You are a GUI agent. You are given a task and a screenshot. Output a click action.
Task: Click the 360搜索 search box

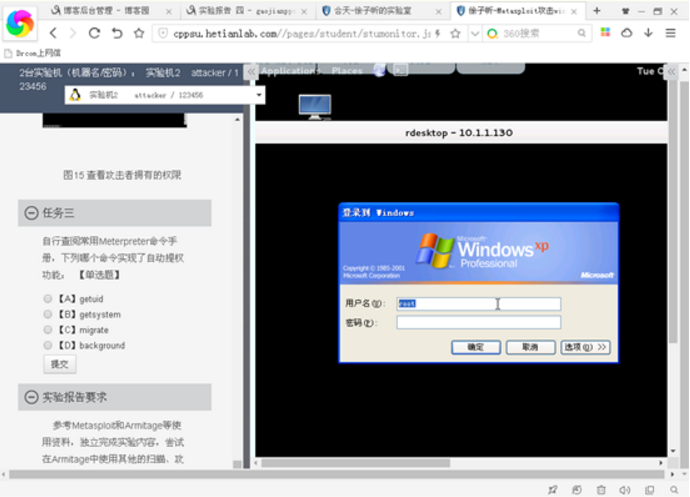(x=538, y=33)
